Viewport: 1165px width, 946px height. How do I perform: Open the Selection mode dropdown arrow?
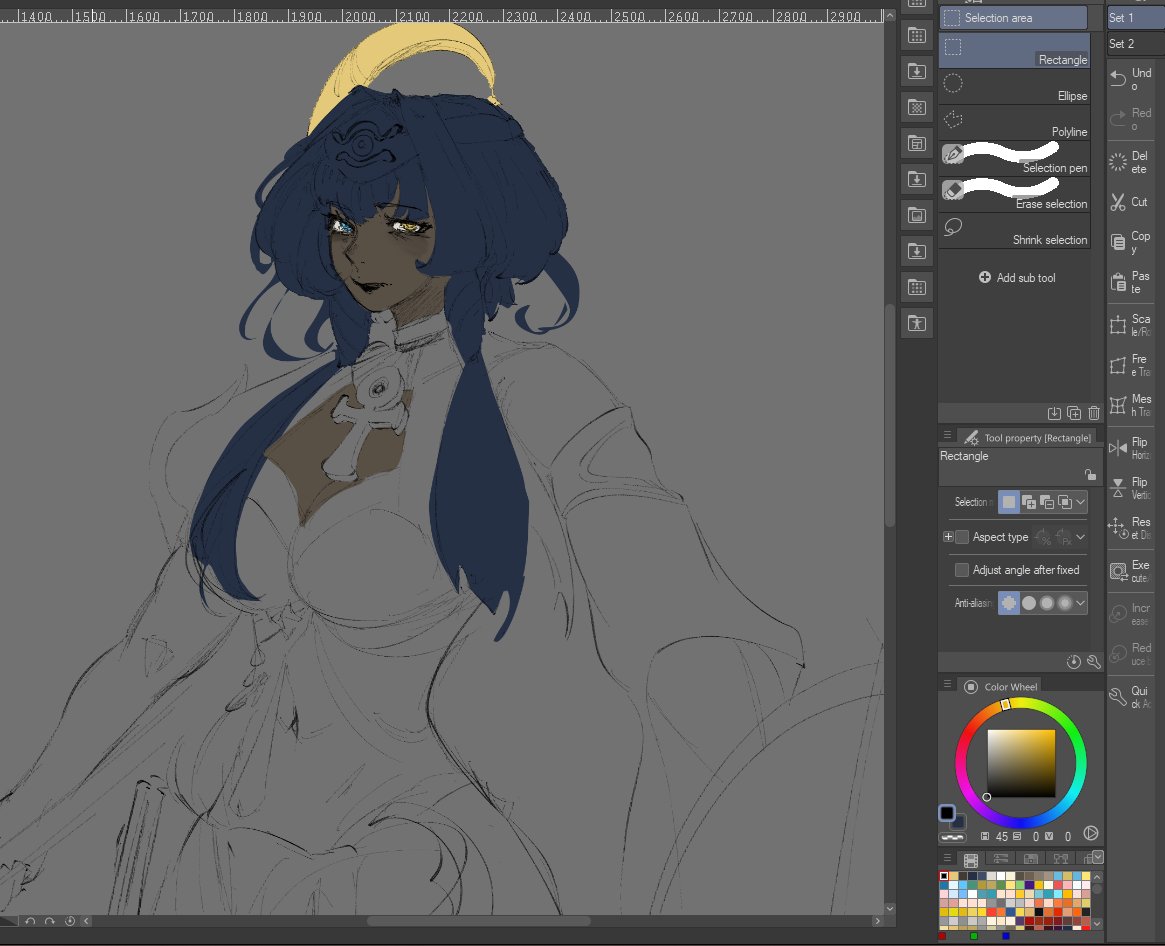coord(1080,502)
